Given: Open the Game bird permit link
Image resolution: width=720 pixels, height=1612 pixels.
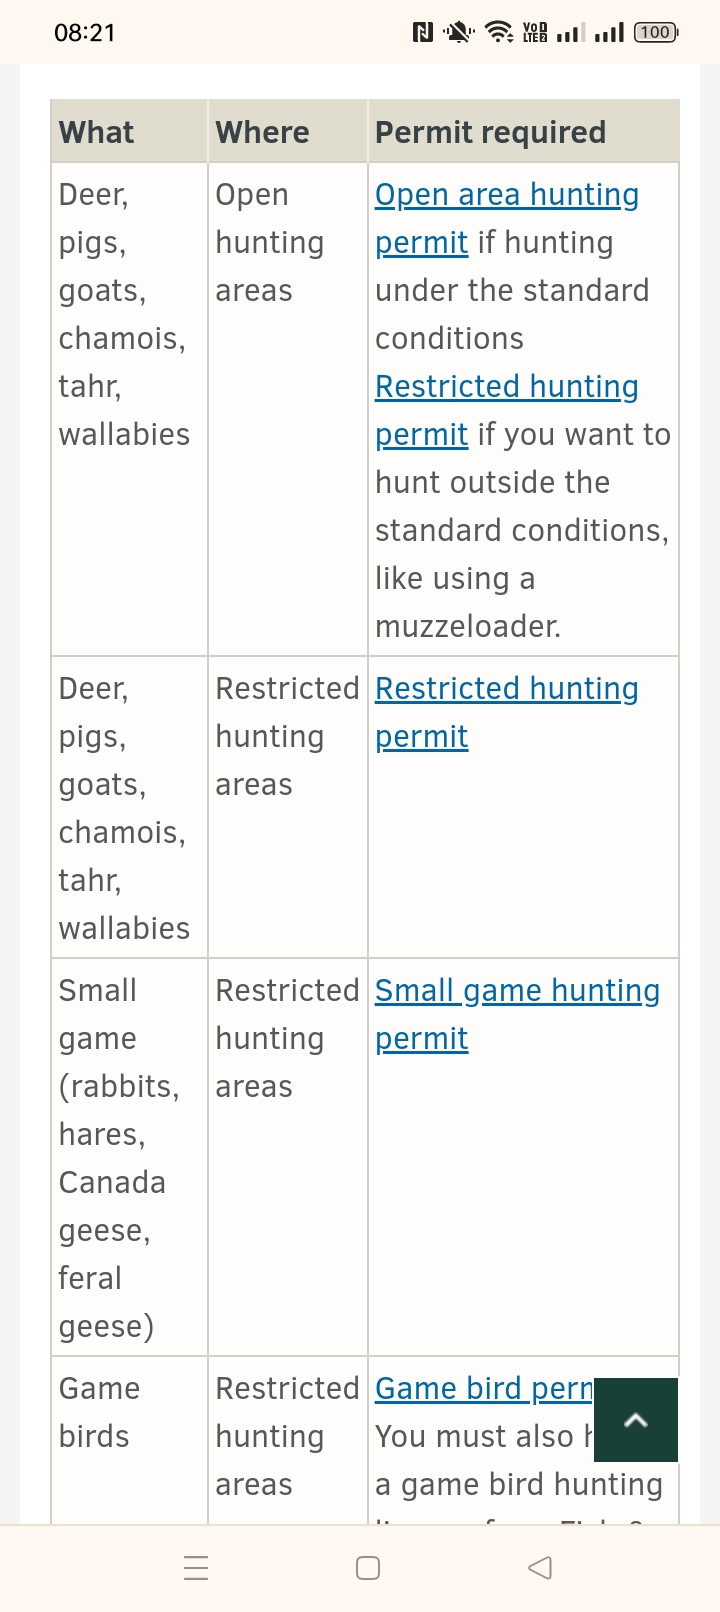Looking at the screenshot, I should [484, 1388].
